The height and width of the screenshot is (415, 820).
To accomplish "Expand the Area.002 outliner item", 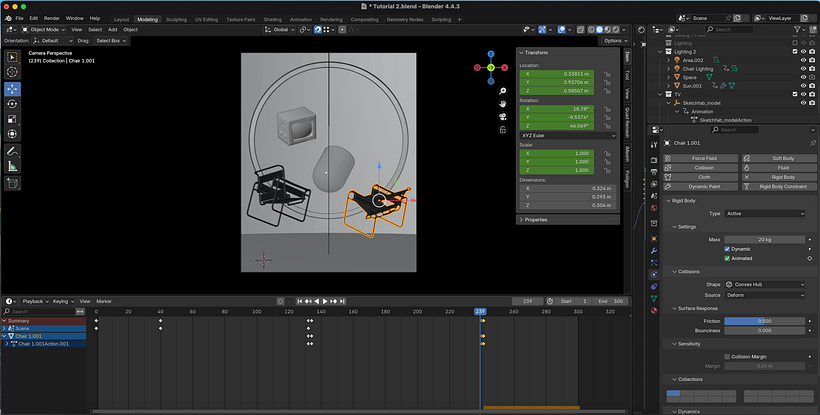I will [668, 60].
